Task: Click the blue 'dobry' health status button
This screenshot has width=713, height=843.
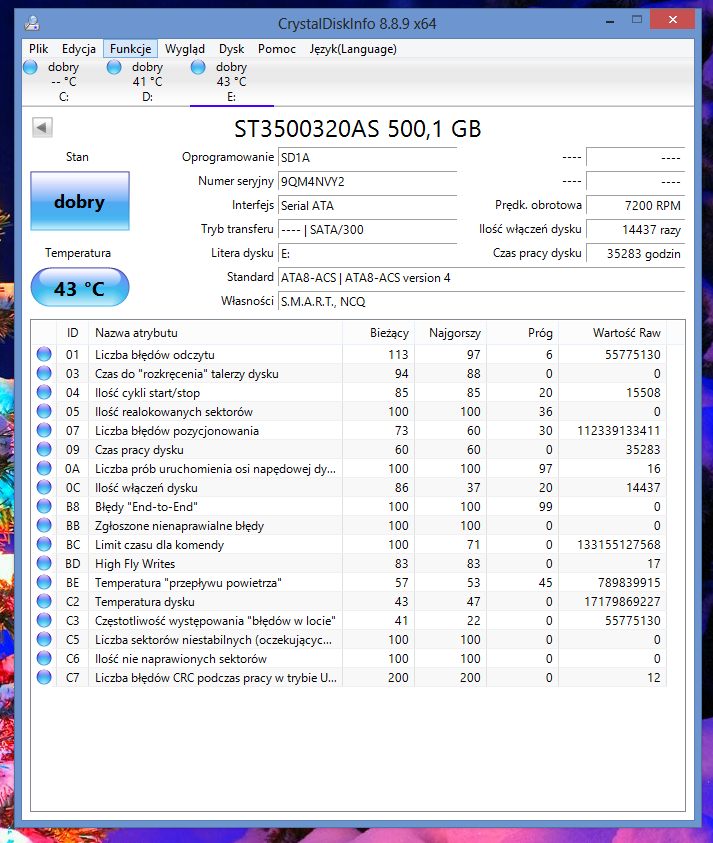Action: tap(80, 201)
